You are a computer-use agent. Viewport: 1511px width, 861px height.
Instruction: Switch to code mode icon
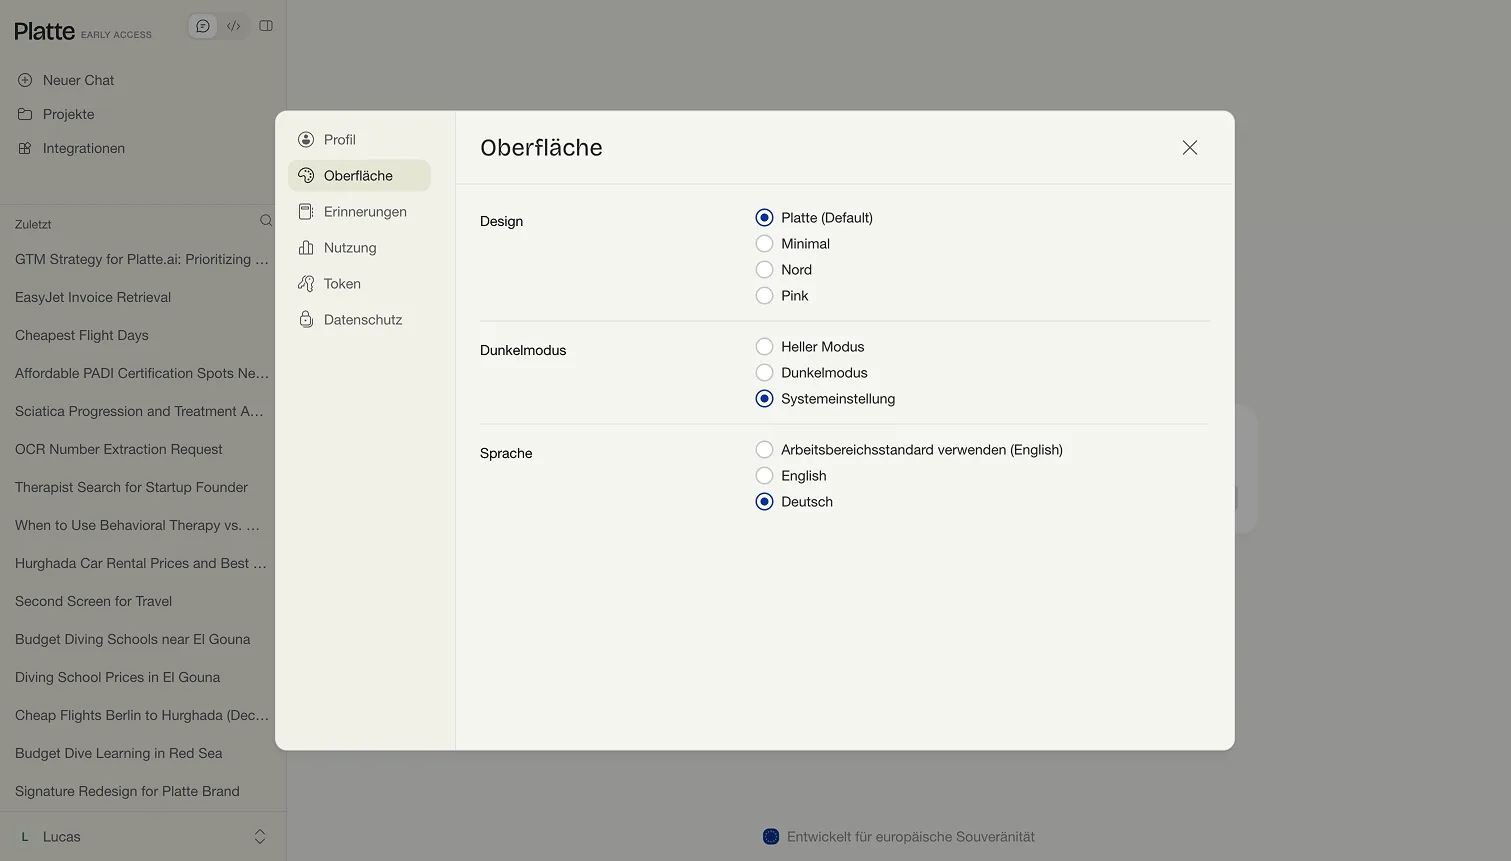pyautogui.click(x=234, y=26)
